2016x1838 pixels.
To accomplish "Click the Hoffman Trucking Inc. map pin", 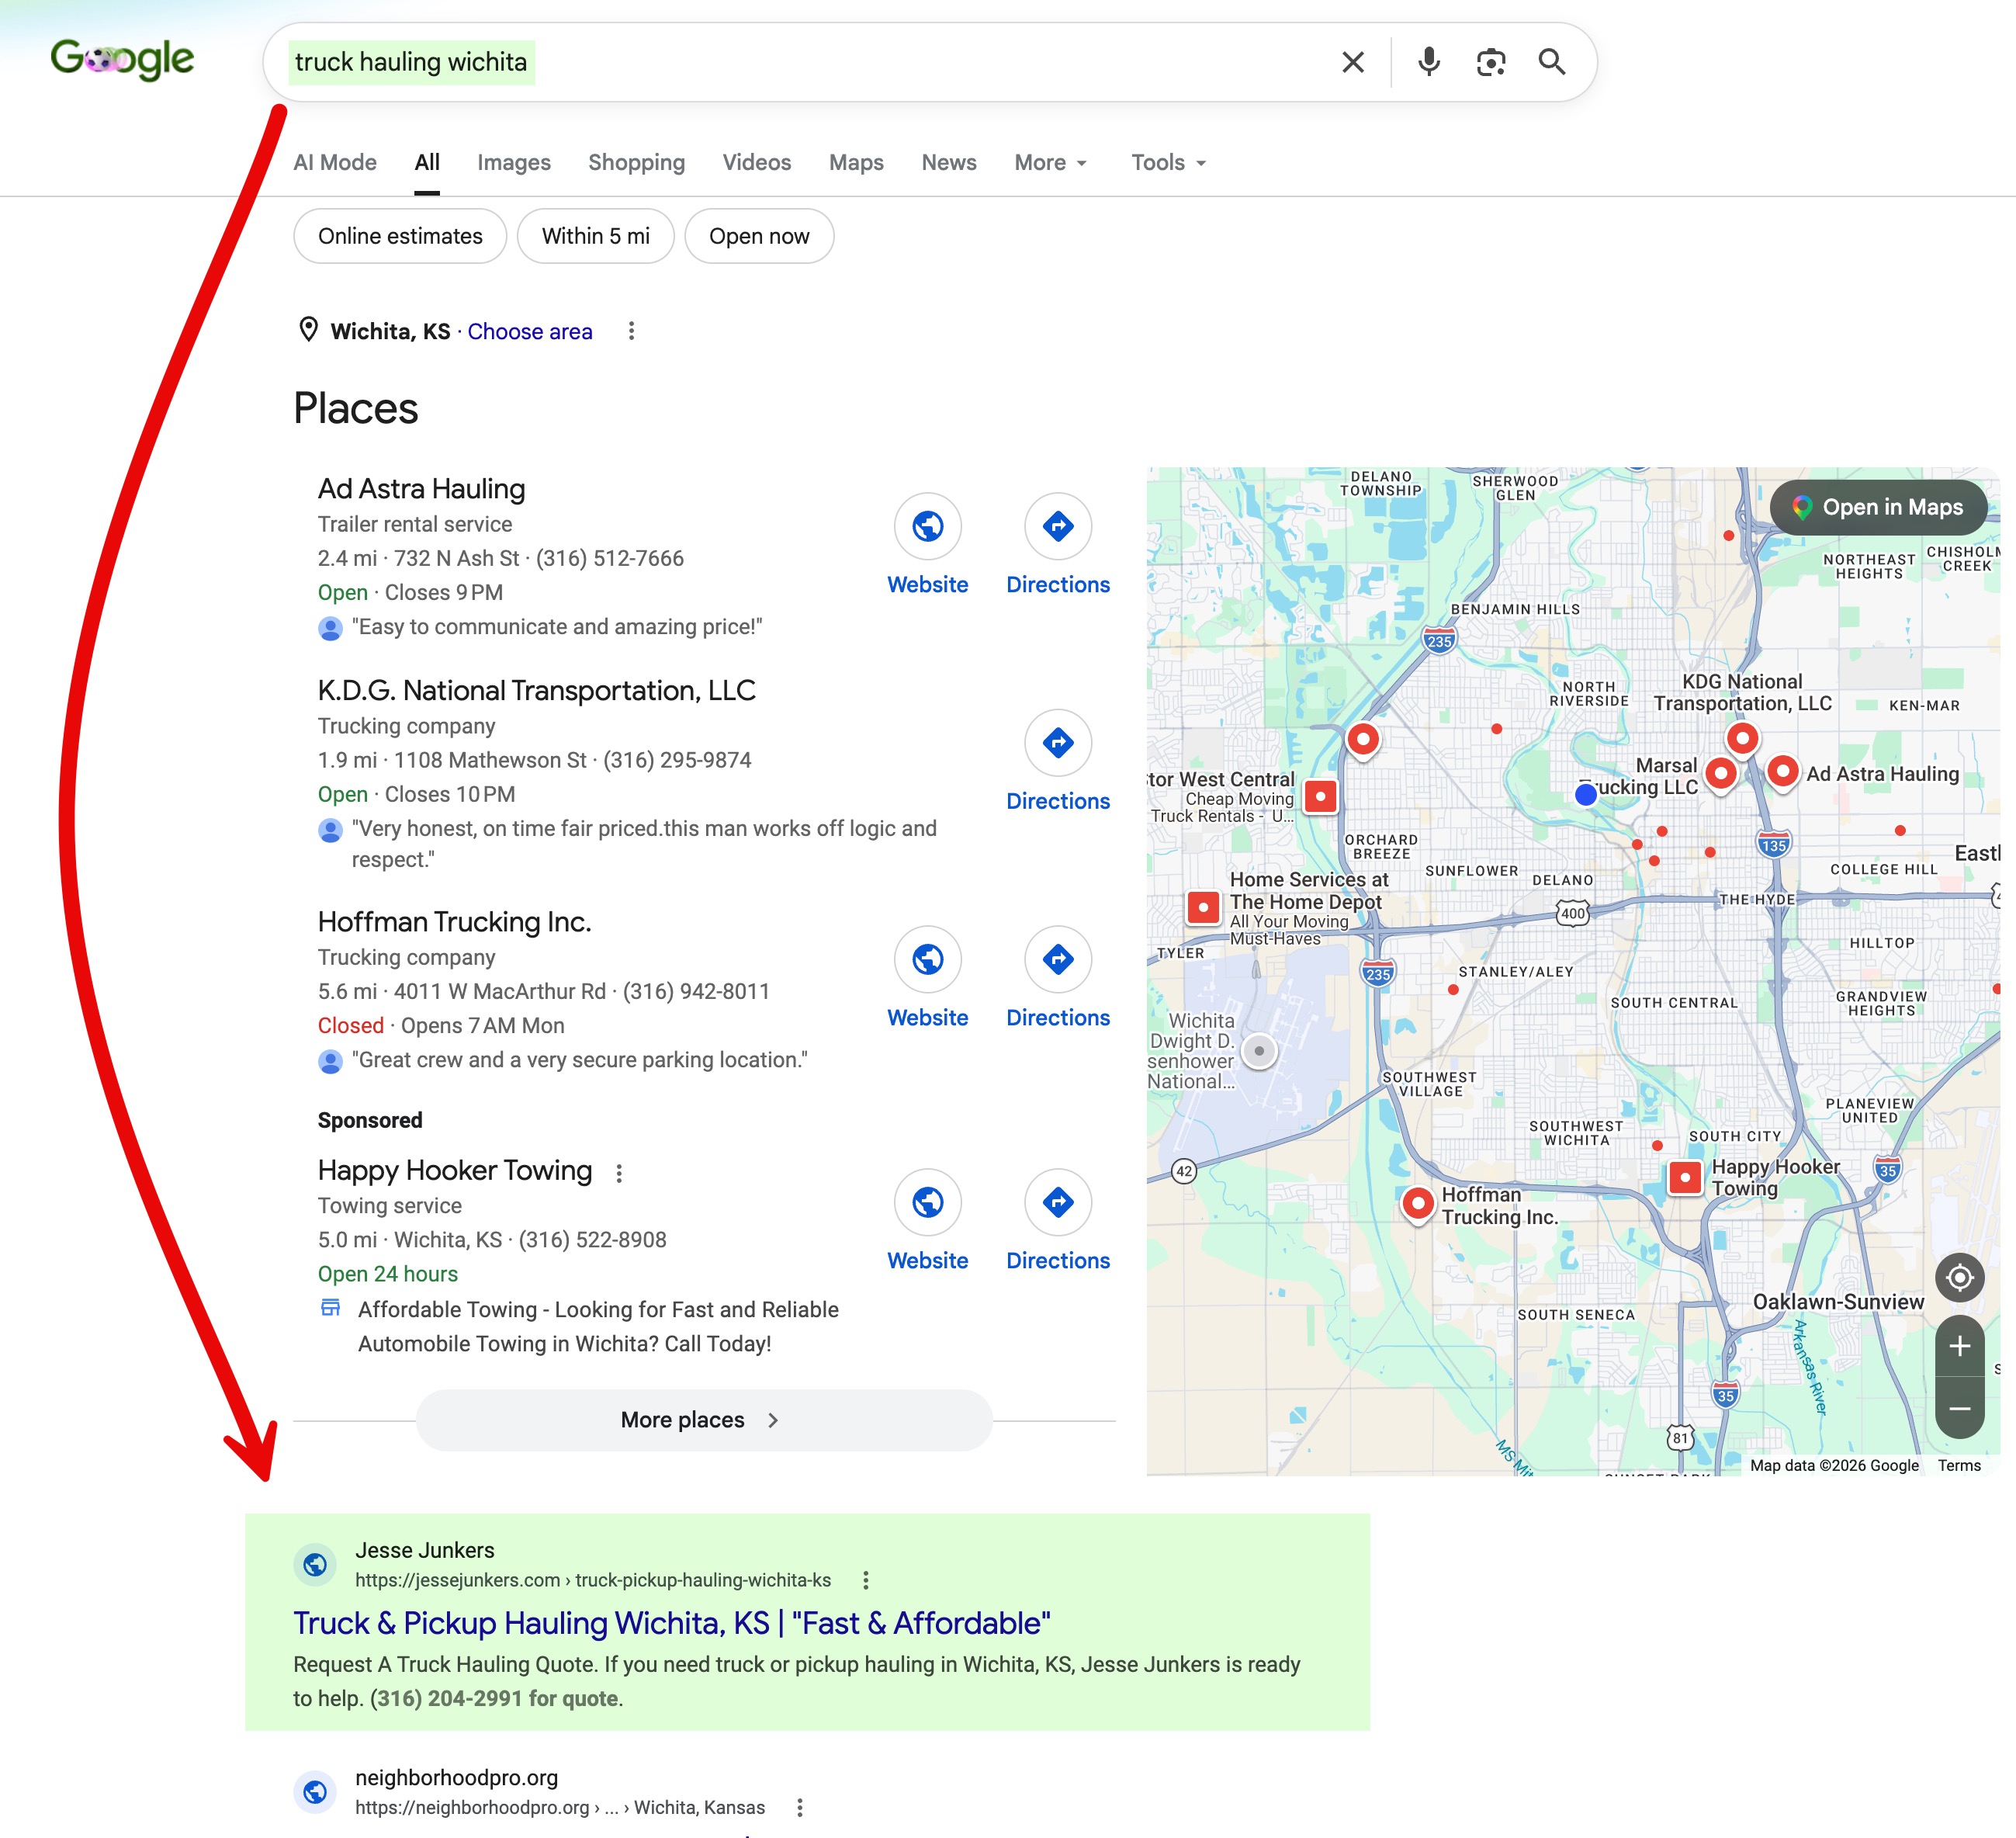I will pos(1418,1204).
